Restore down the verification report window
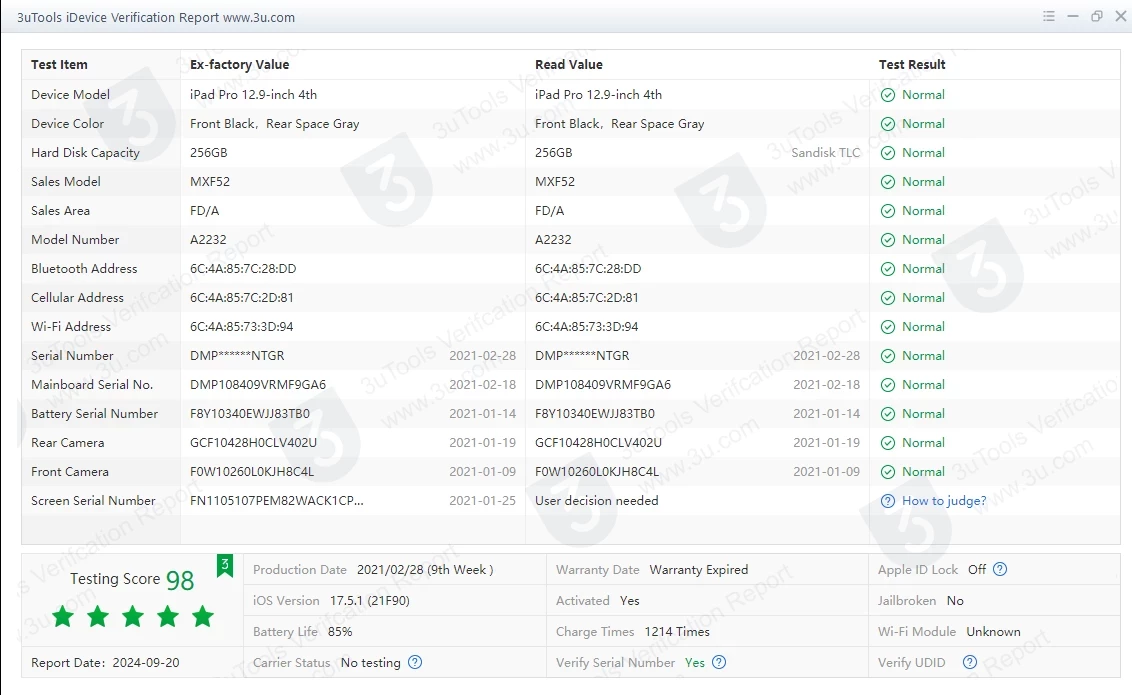This screenshot has height=695, width=1132. [1097, 16]
